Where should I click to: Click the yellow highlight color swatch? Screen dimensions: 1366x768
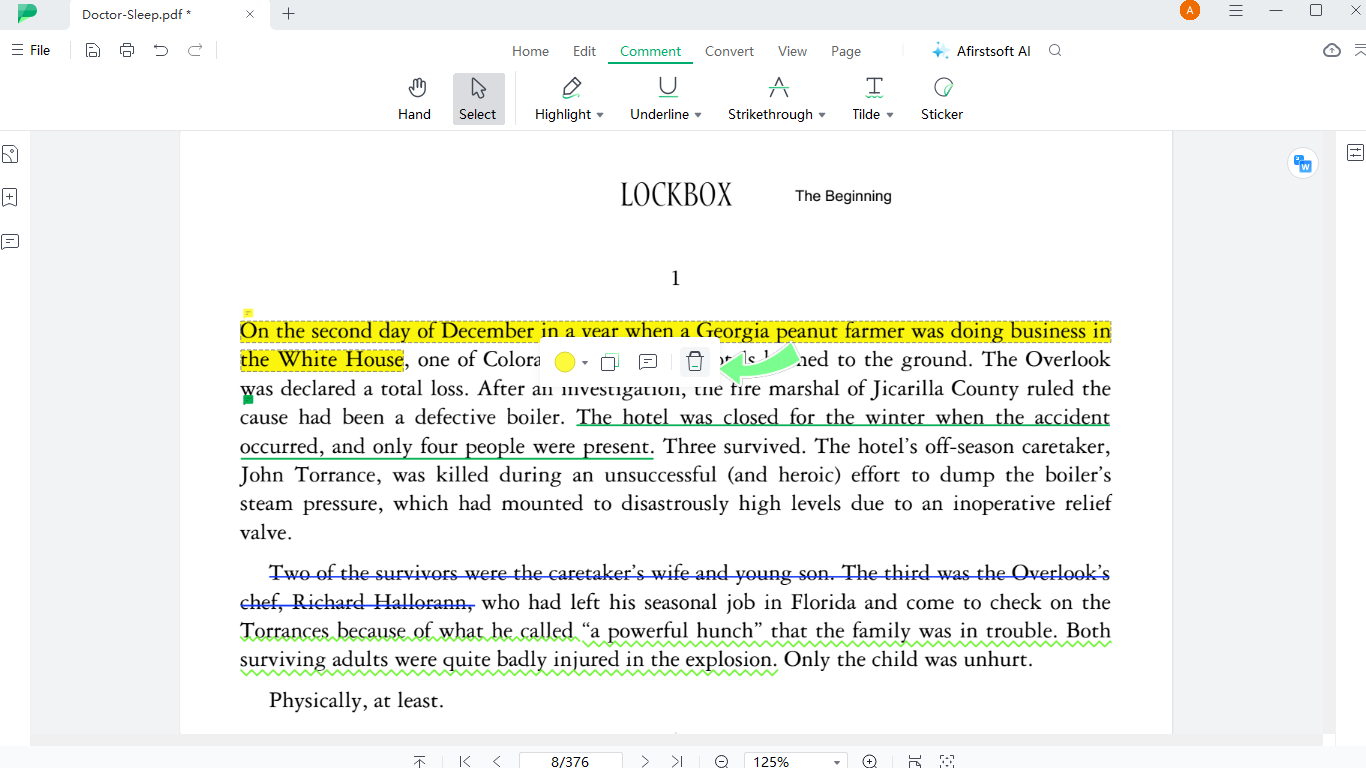coord(565,362)
